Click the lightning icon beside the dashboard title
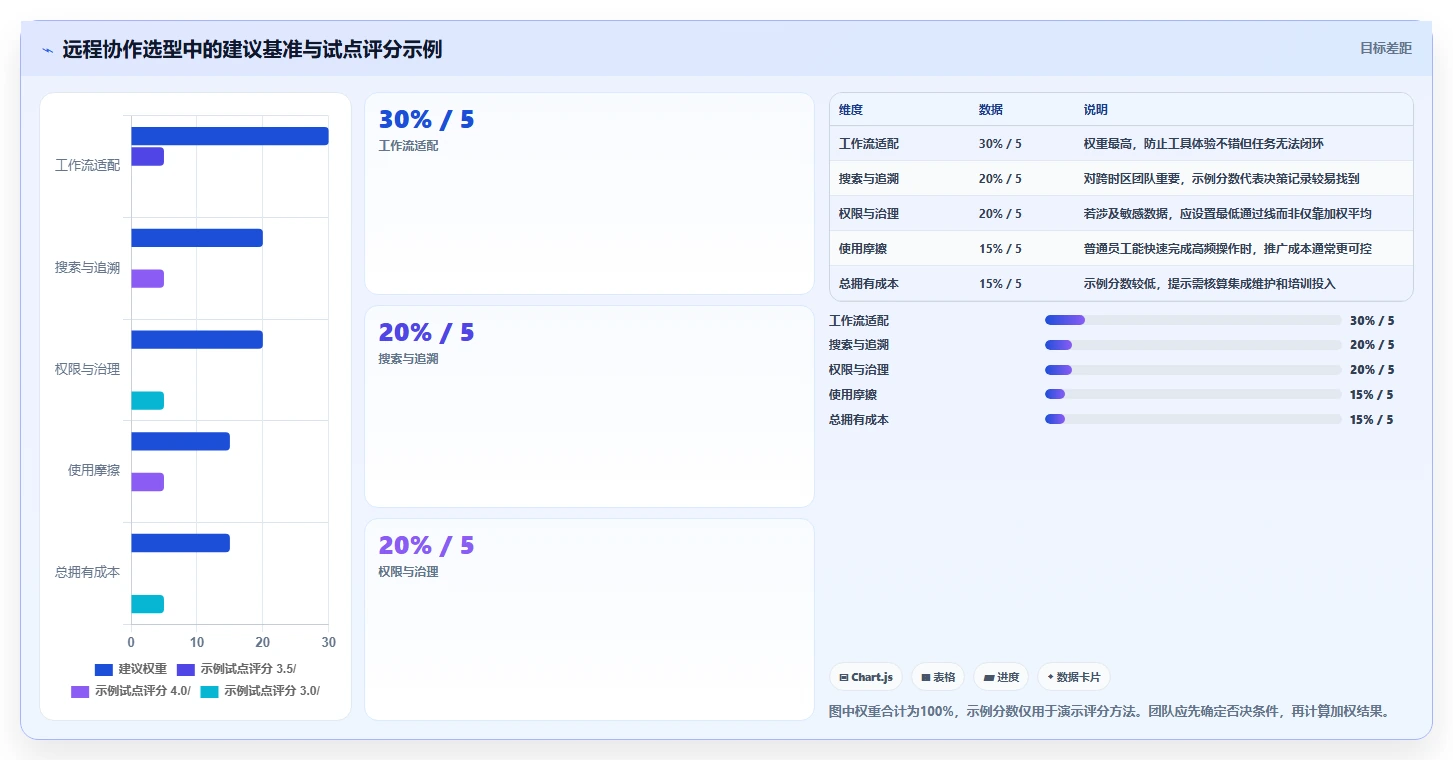This screenshot has width=1453, height=760. click(x=47, y=50)
